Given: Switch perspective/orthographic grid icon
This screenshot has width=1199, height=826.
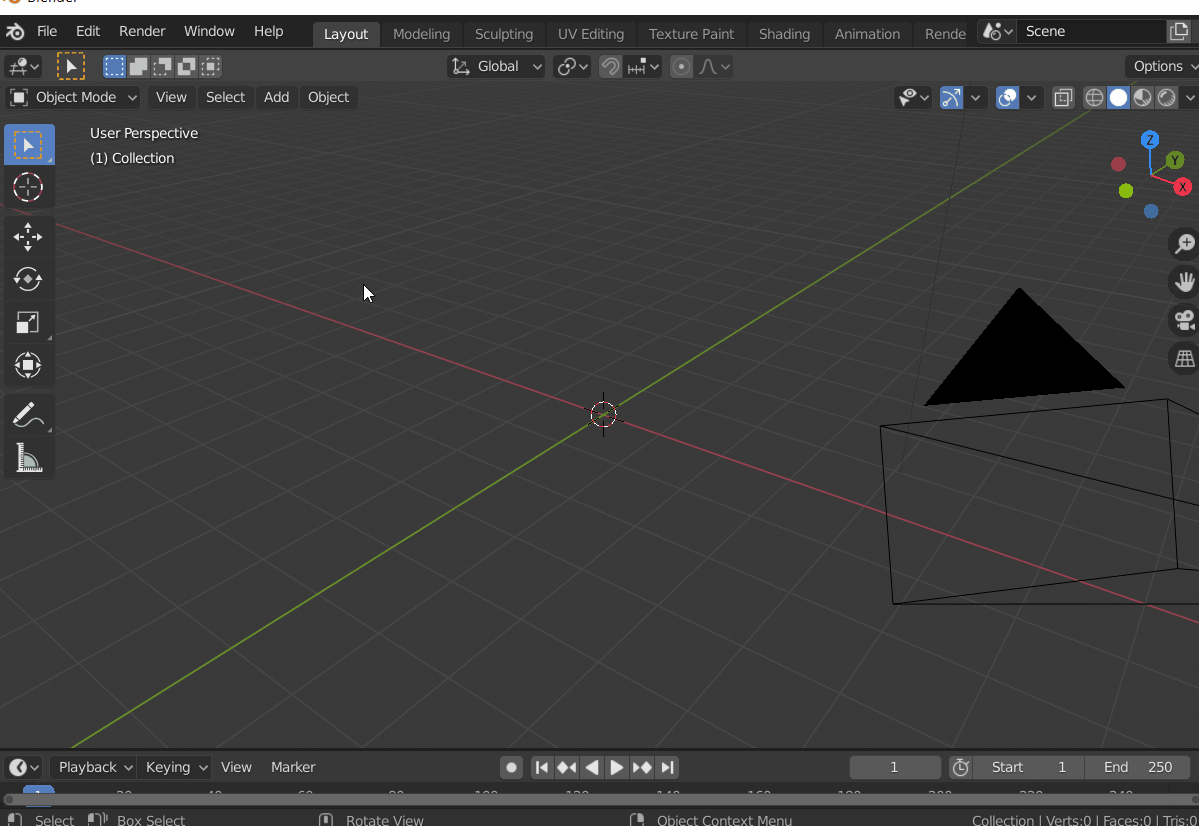Looking at the screenshot, I should 1184,358.
